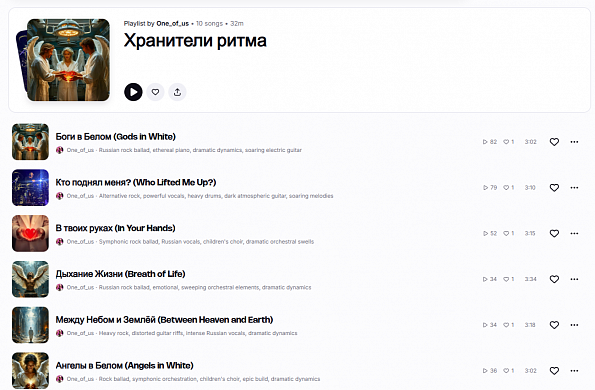The image size is (595, 390).
Task: Open song title Дыхание Жизни (Breath of Life)
Action: 120,274
